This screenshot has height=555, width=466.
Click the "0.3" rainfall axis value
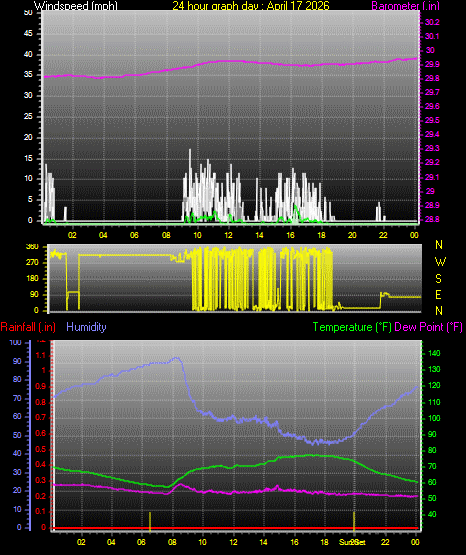pyautogui.click(x=41, y=480)
